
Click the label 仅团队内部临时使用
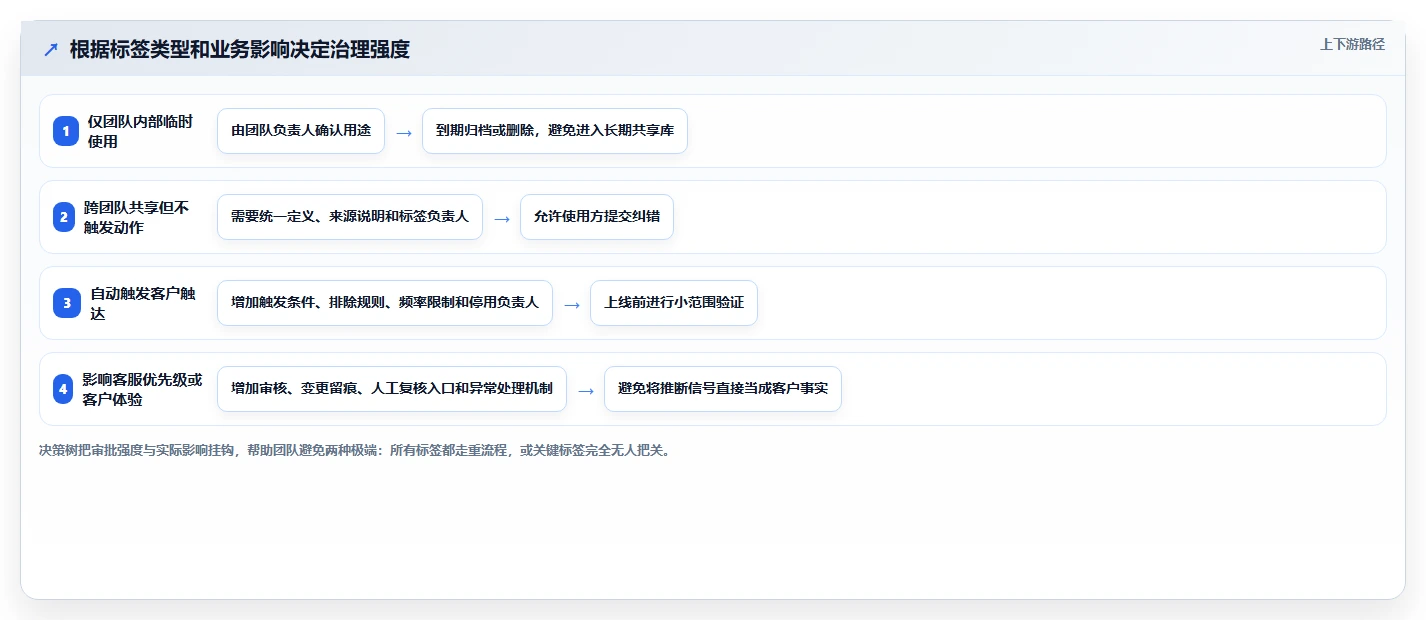point(140,131)
